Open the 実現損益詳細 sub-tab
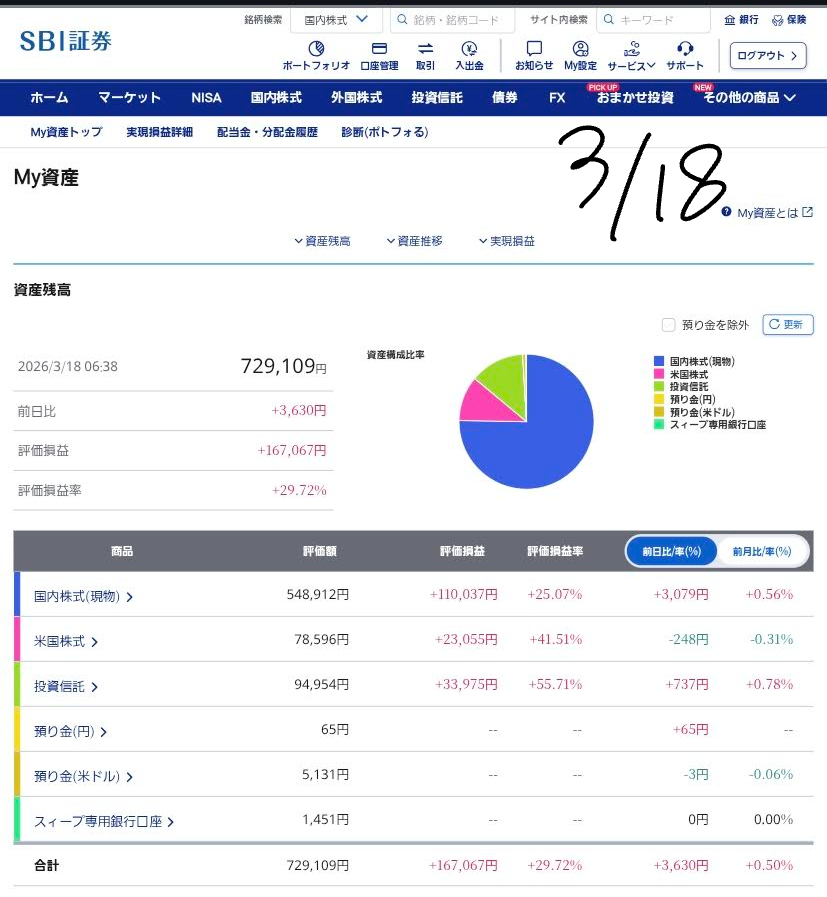Screen dimensions: 827x897 pos(159,132)
